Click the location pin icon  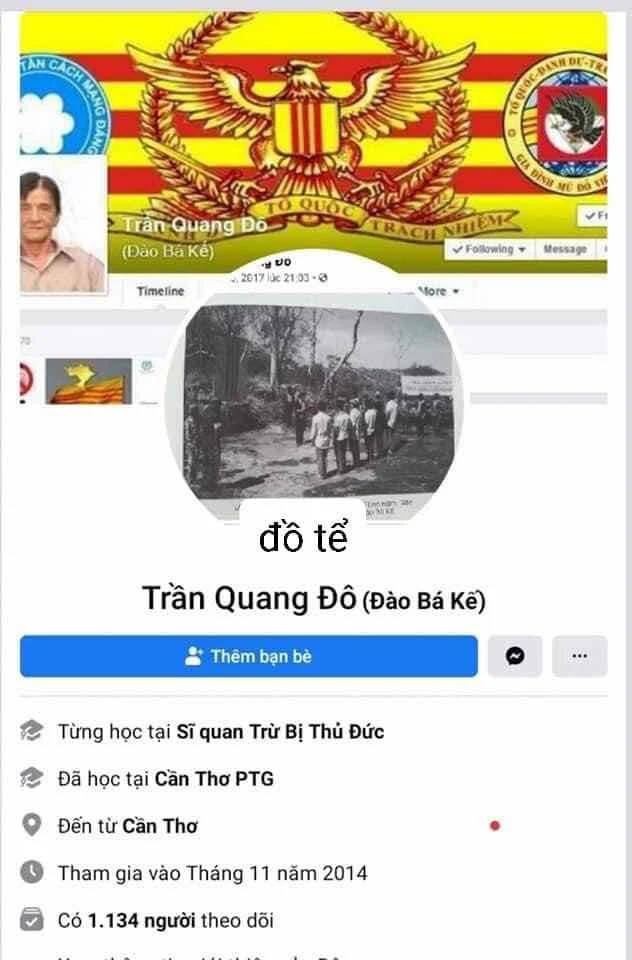pos(31,825)
